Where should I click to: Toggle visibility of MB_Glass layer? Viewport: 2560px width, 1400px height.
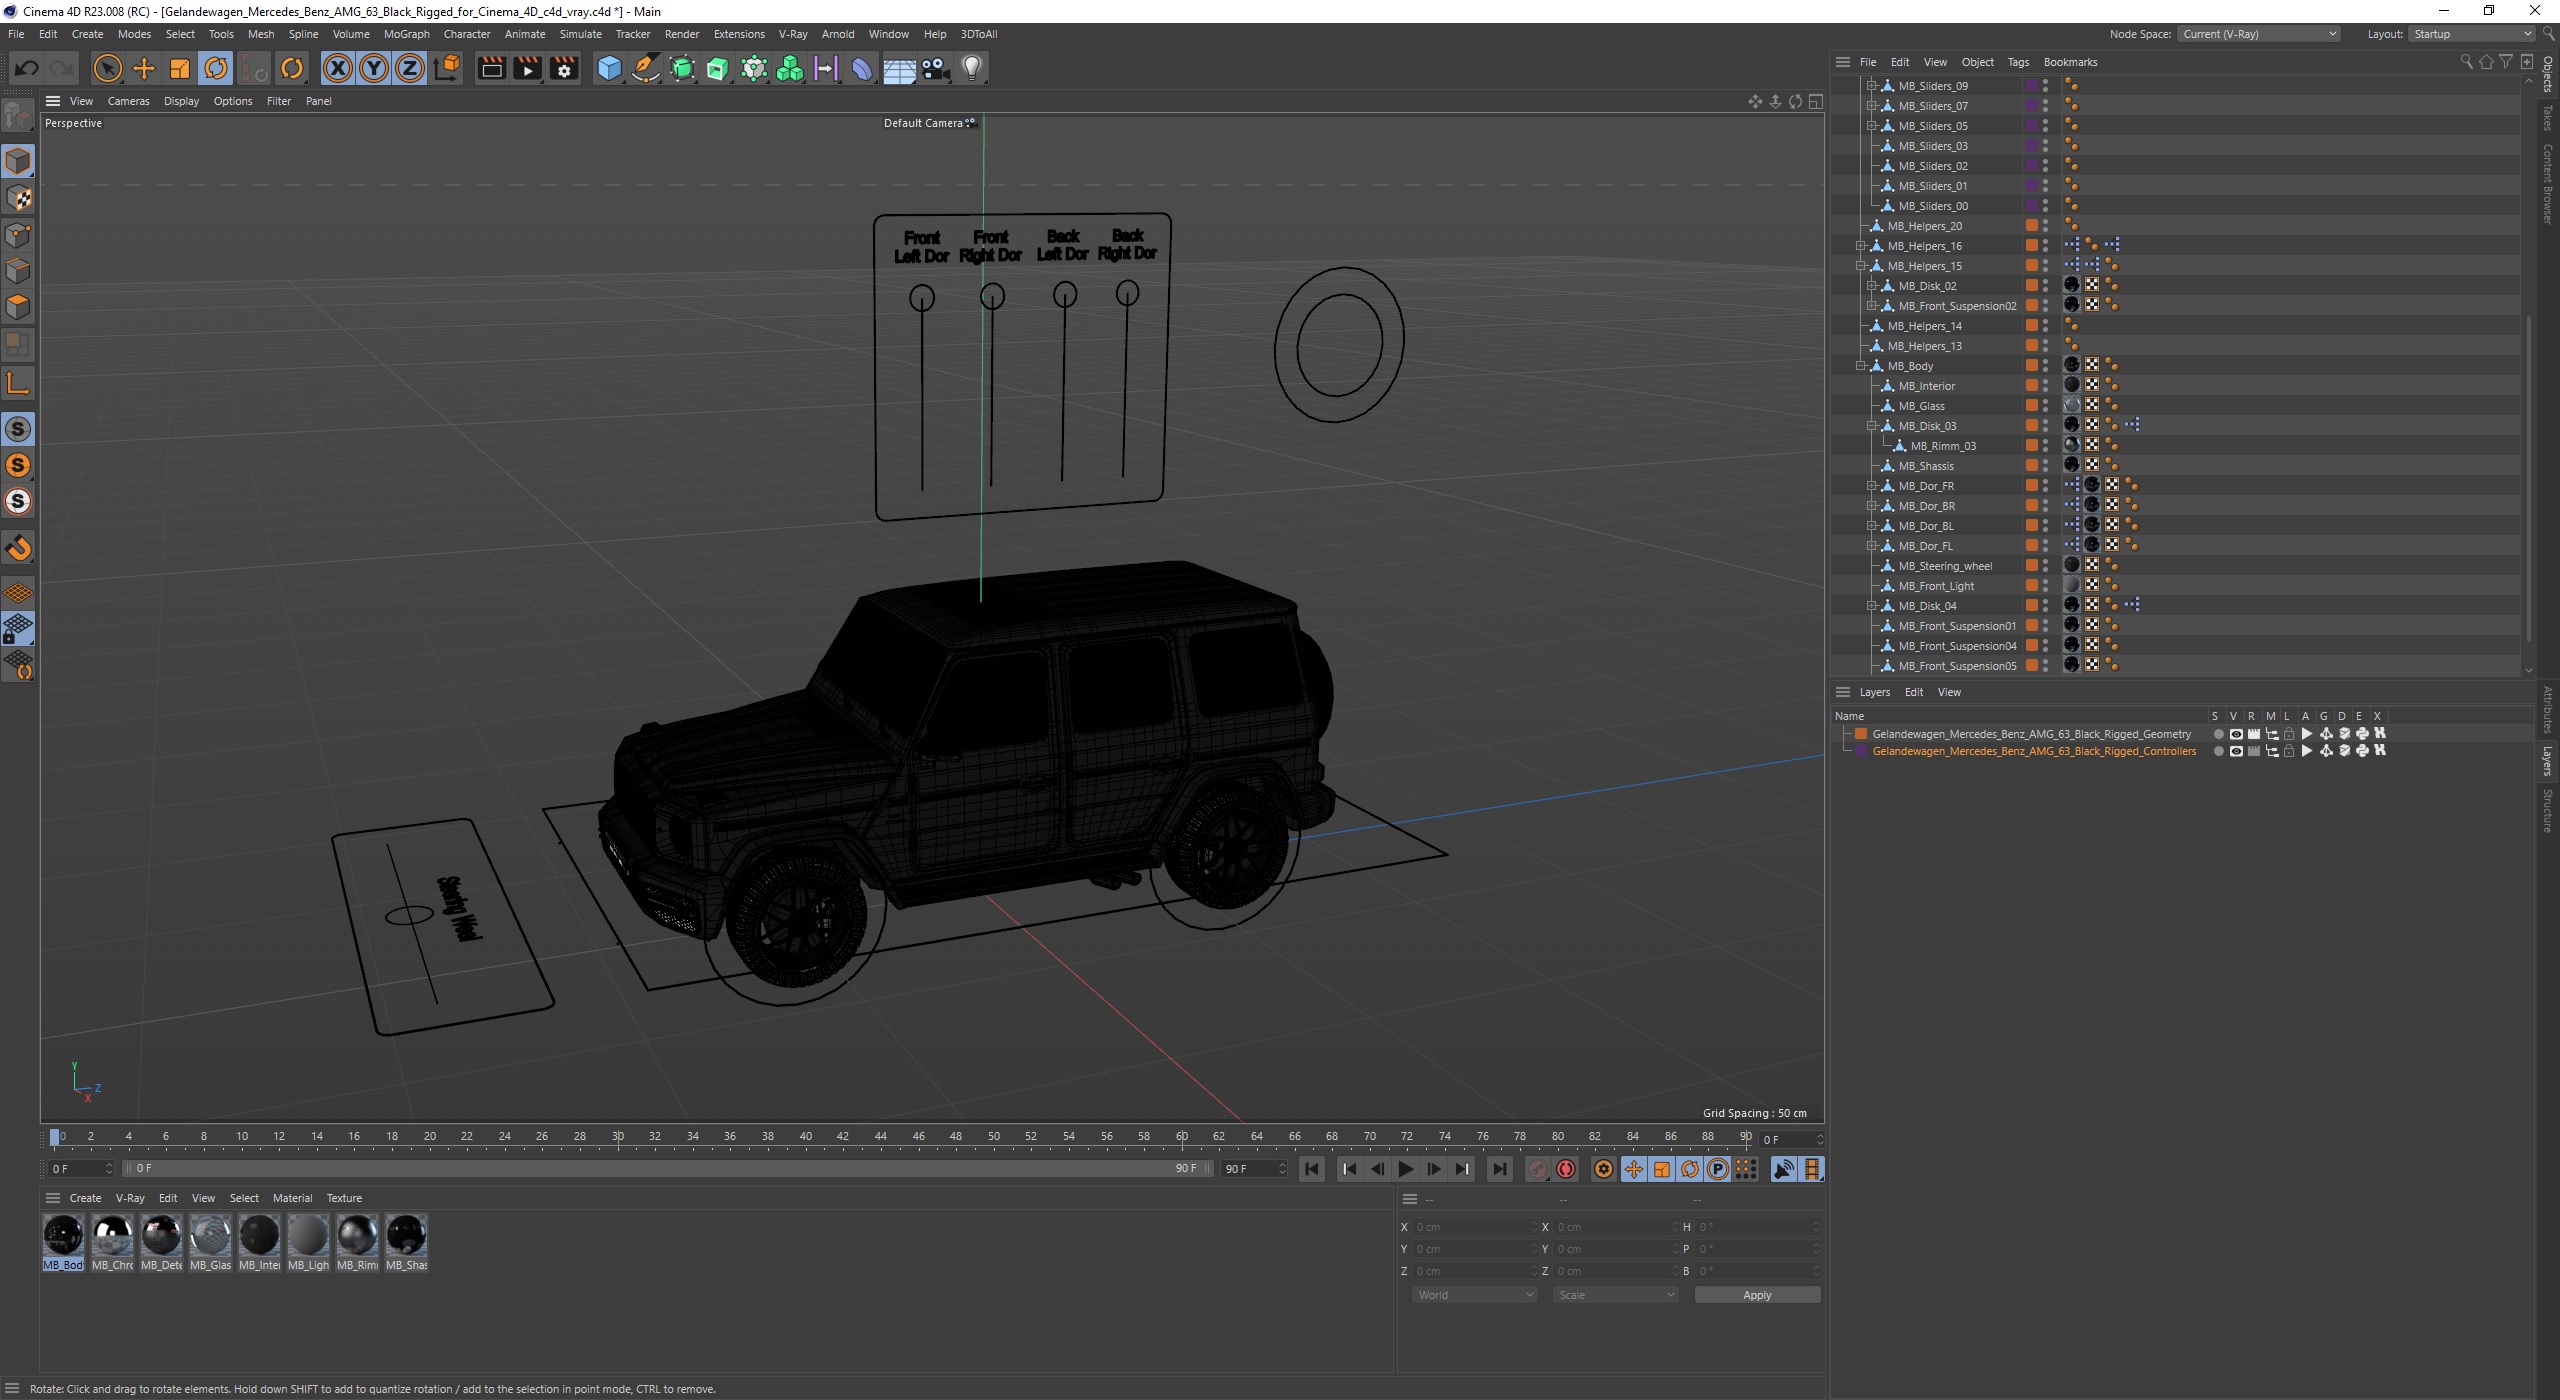coord(2045,402)
